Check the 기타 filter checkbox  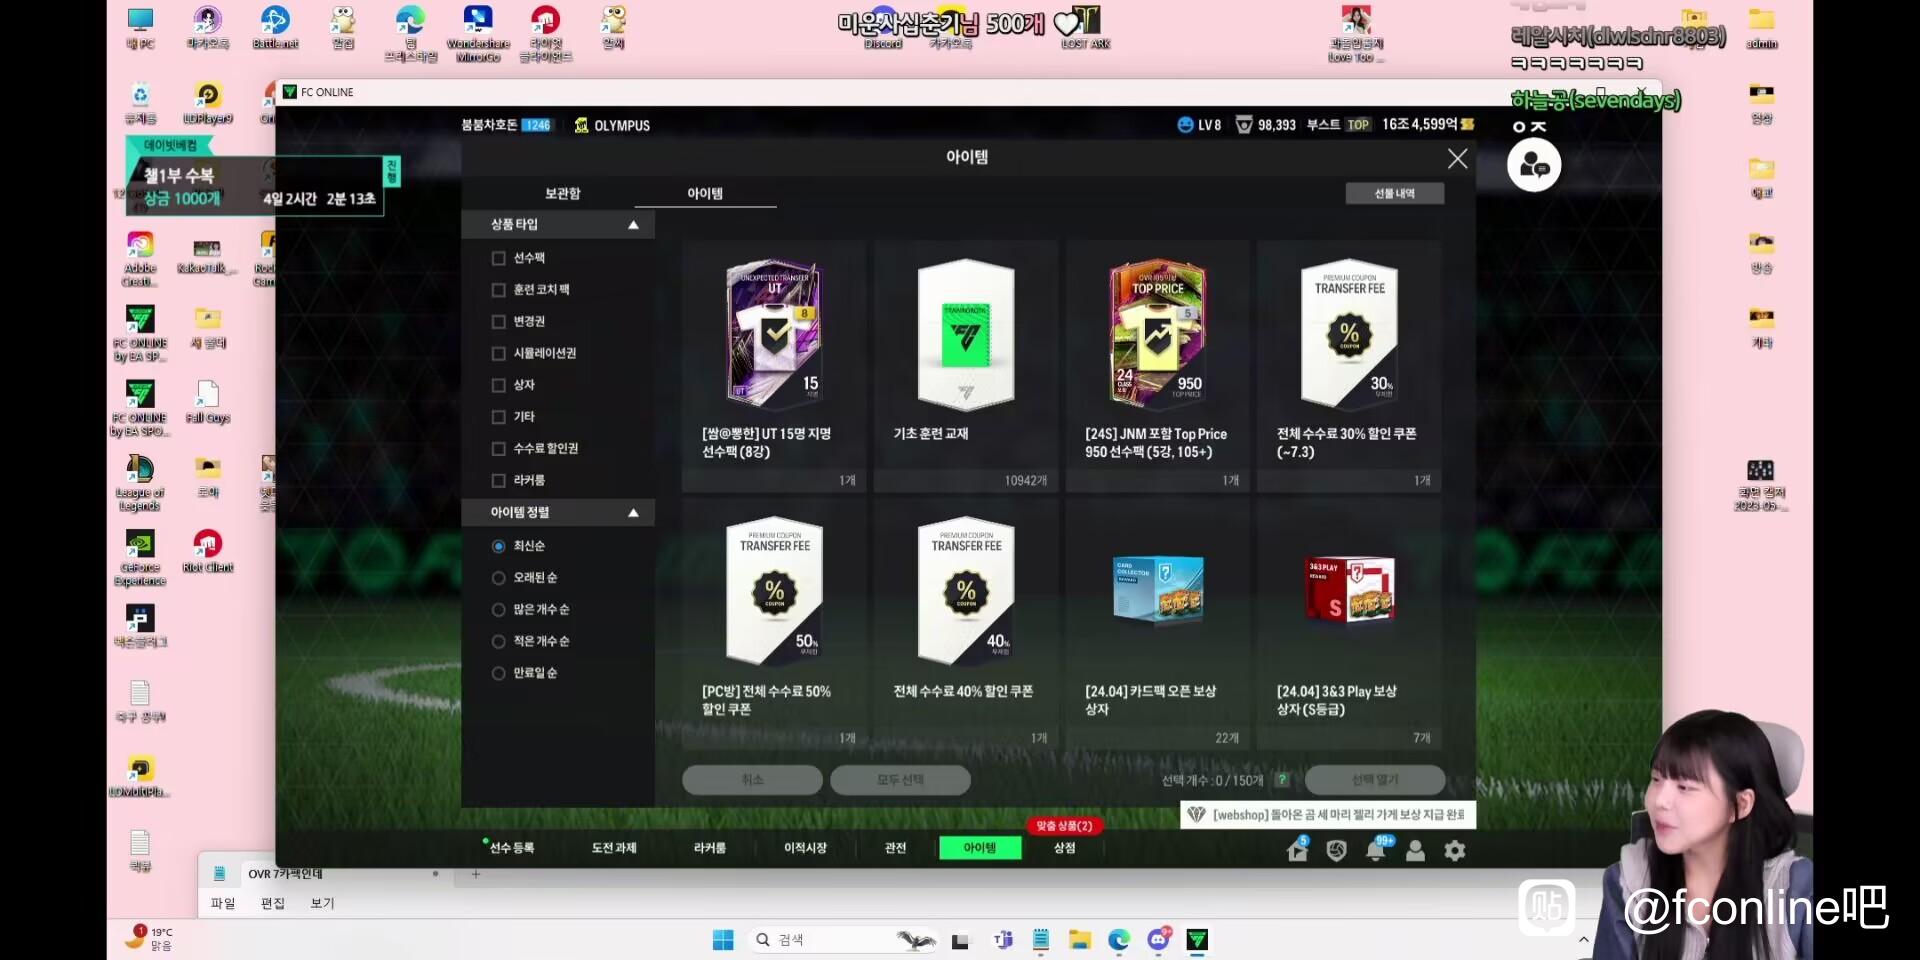pos(498,417)
